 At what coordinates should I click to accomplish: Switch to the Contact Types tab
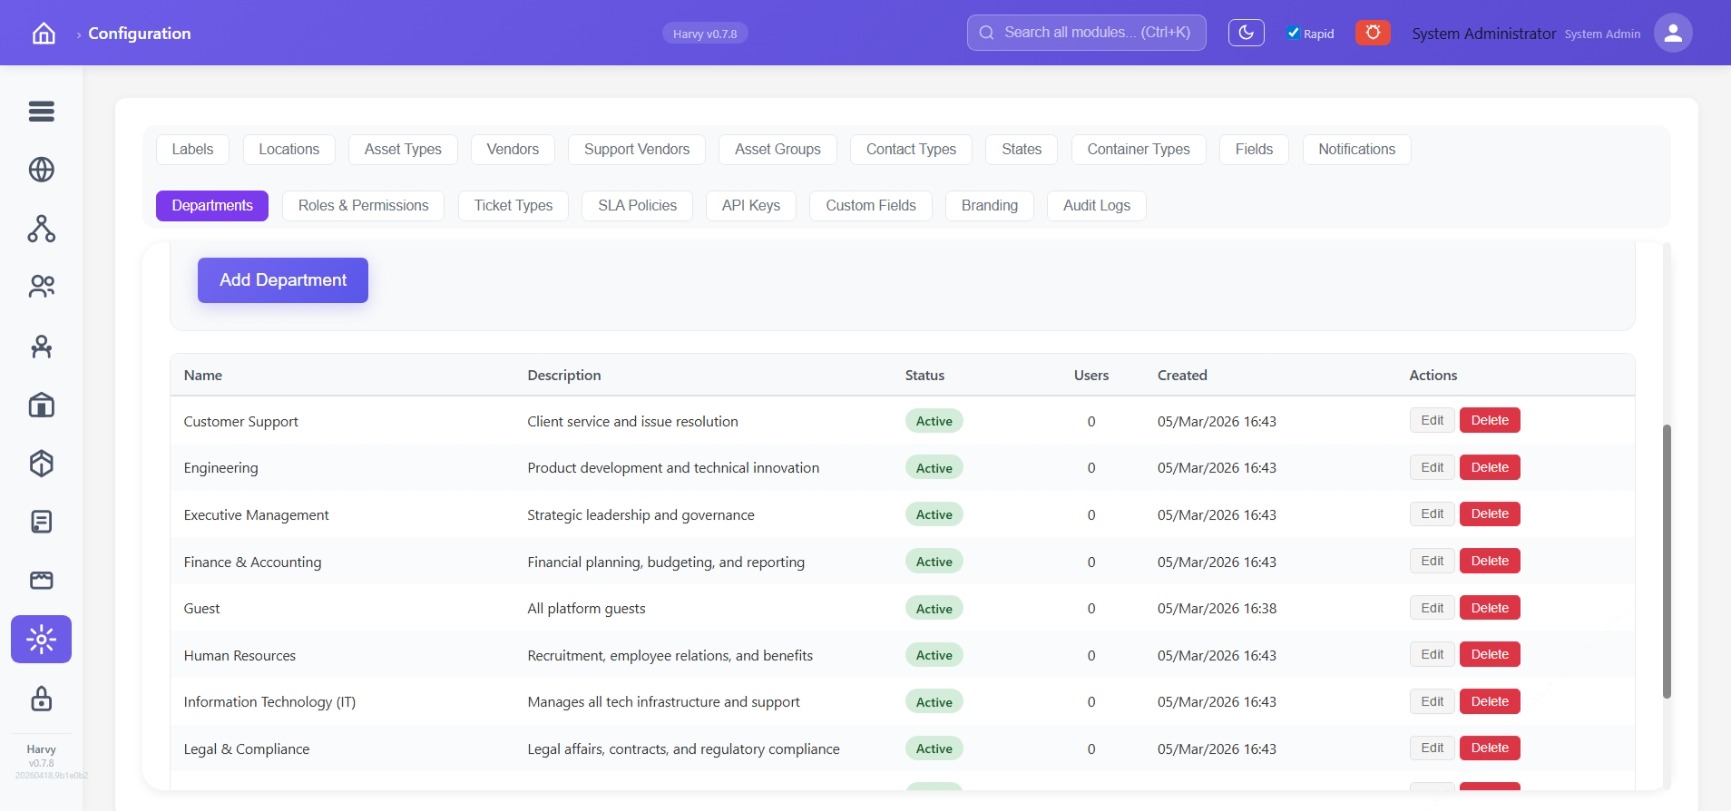[911, 149]
